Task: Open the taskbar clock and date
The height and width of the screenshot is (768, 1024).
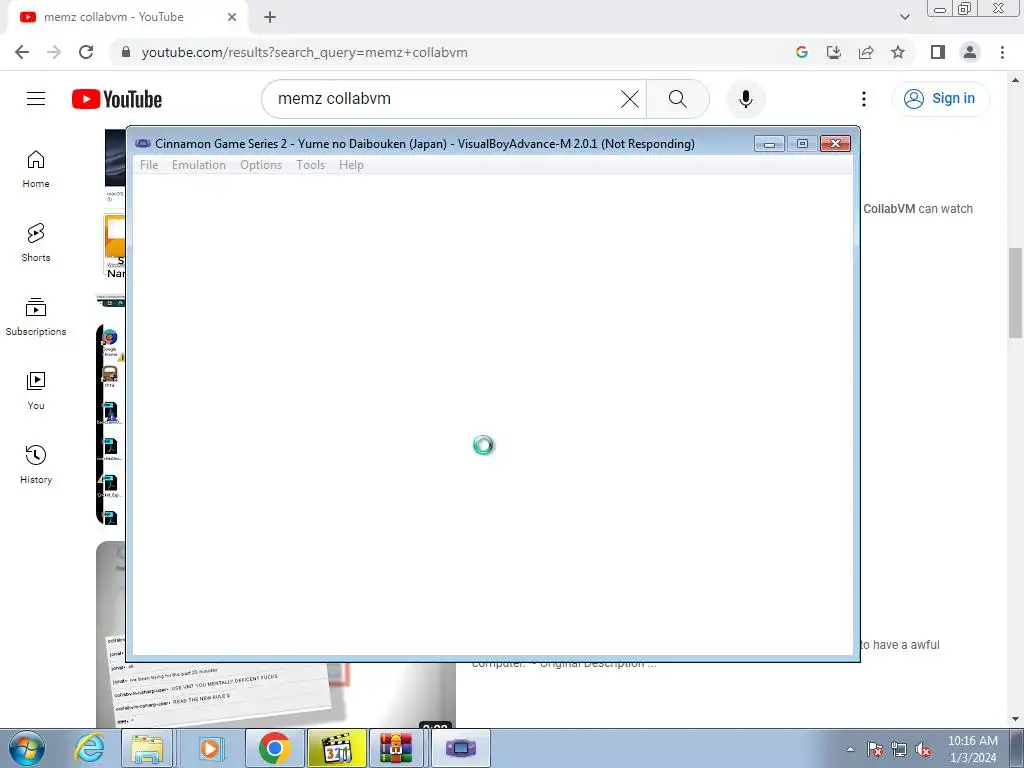Action: 972,749
